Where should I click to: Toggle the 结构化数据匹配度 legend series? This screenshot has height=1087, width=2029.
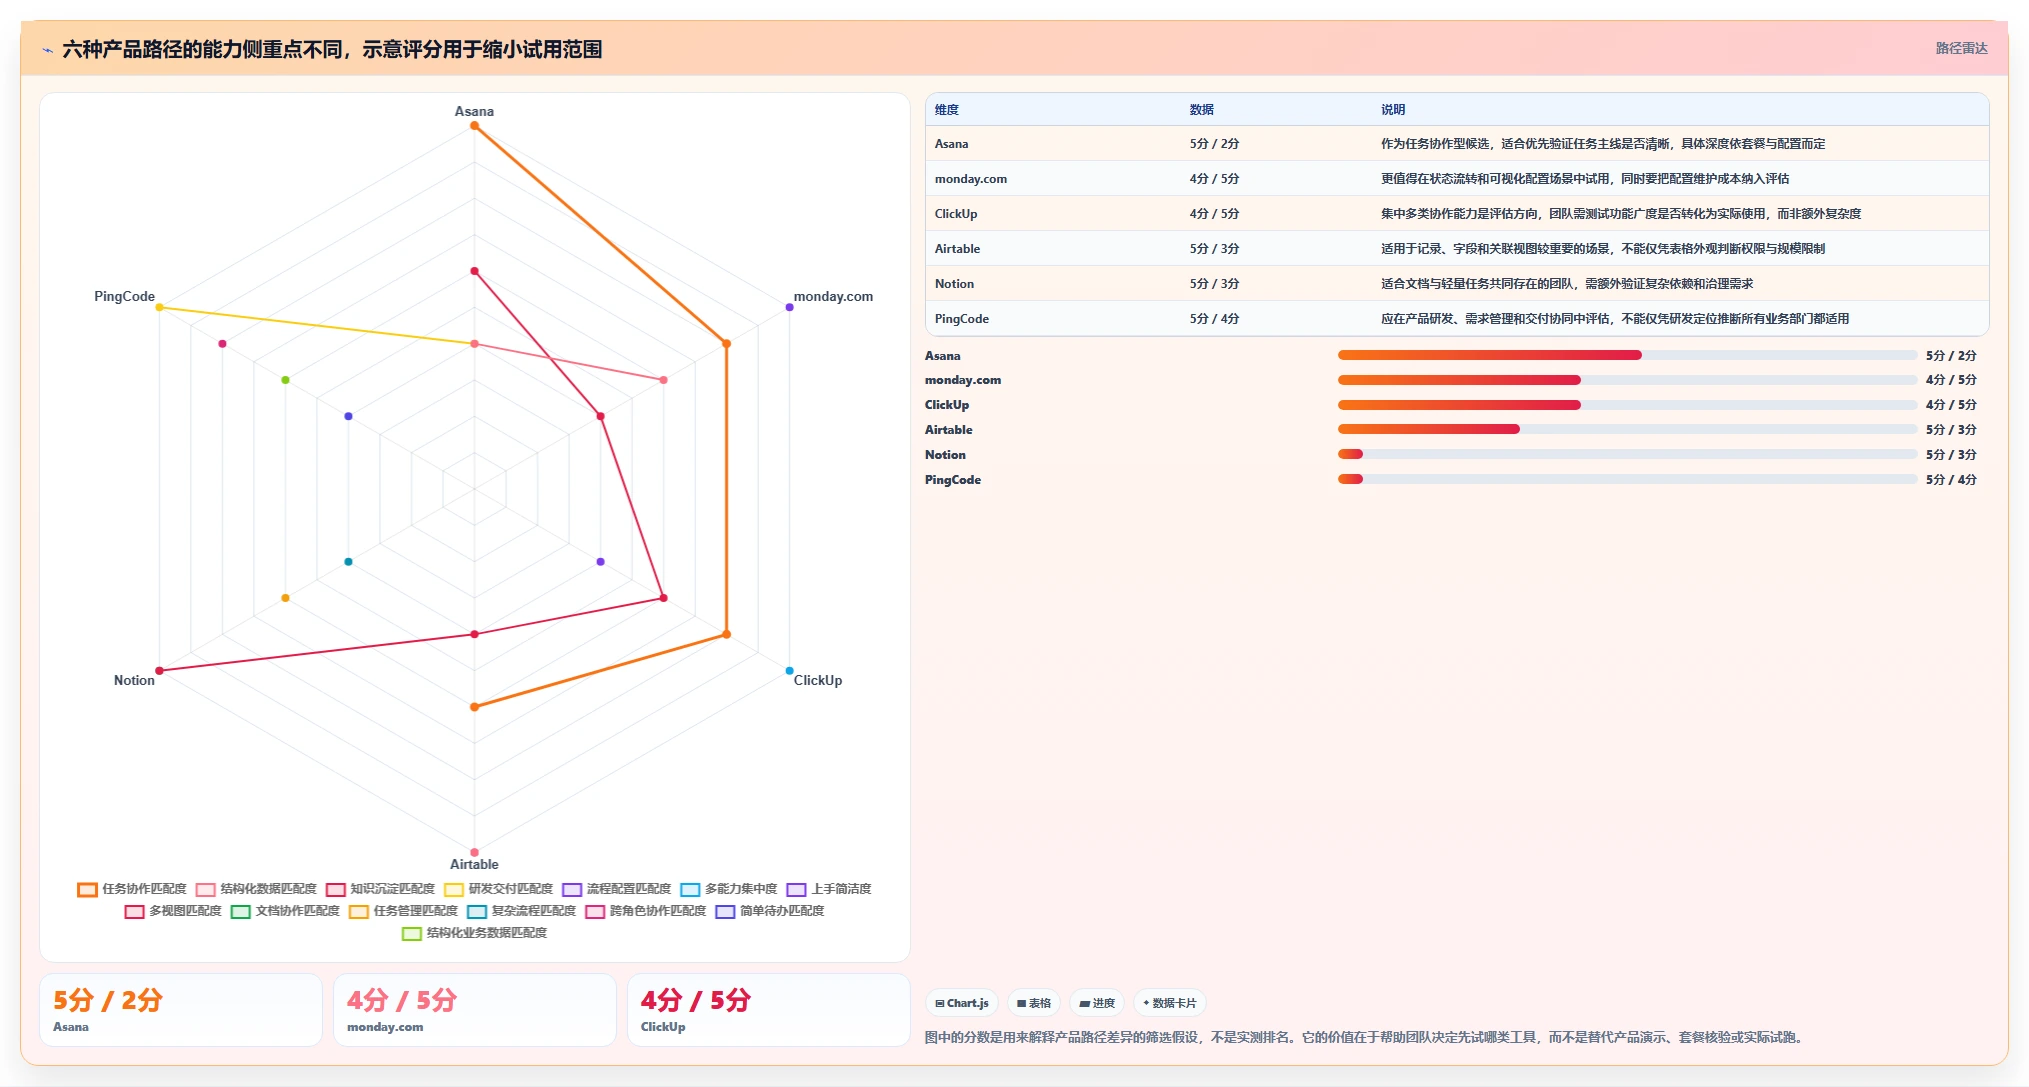tap(256, 889)
